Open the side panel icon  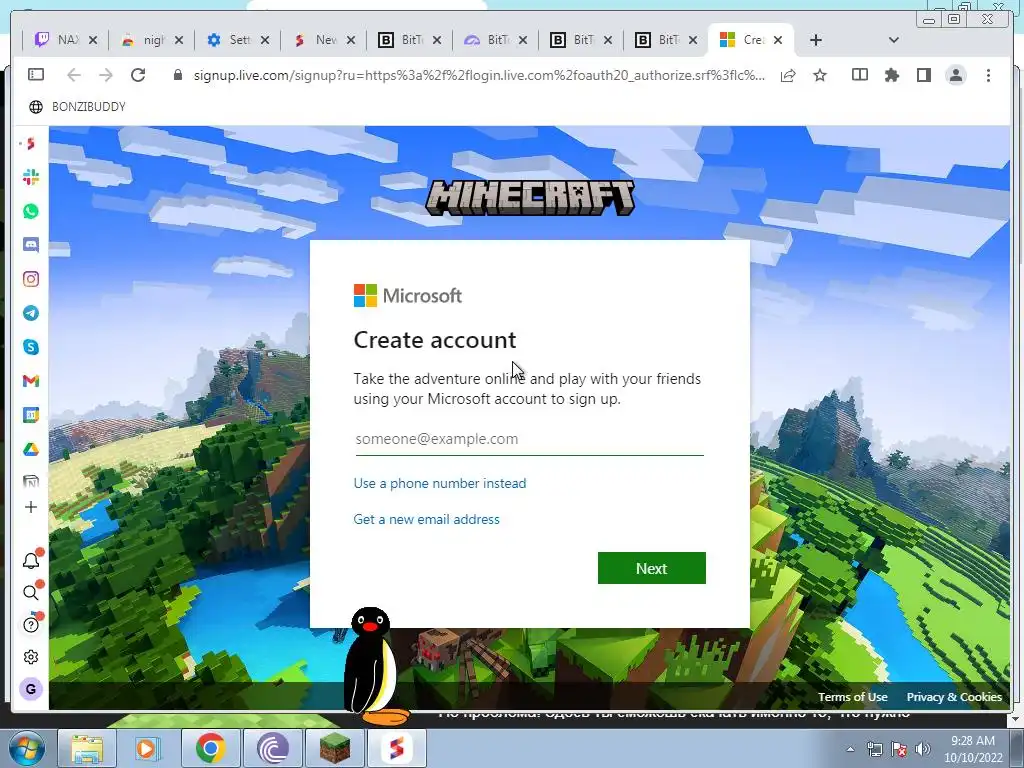[923, 75]
